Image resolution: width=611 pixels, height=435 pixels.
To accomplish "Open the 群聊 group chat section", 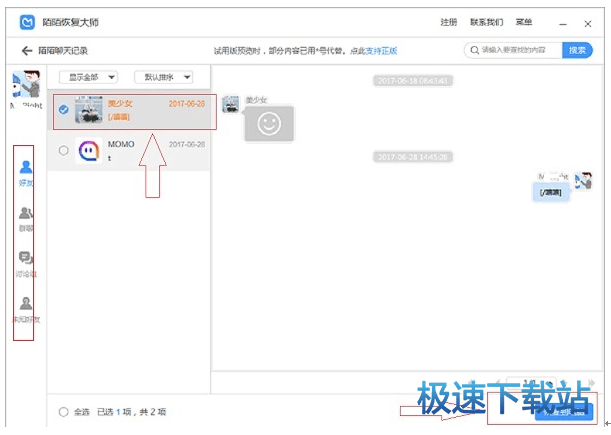I will (26, 219).
